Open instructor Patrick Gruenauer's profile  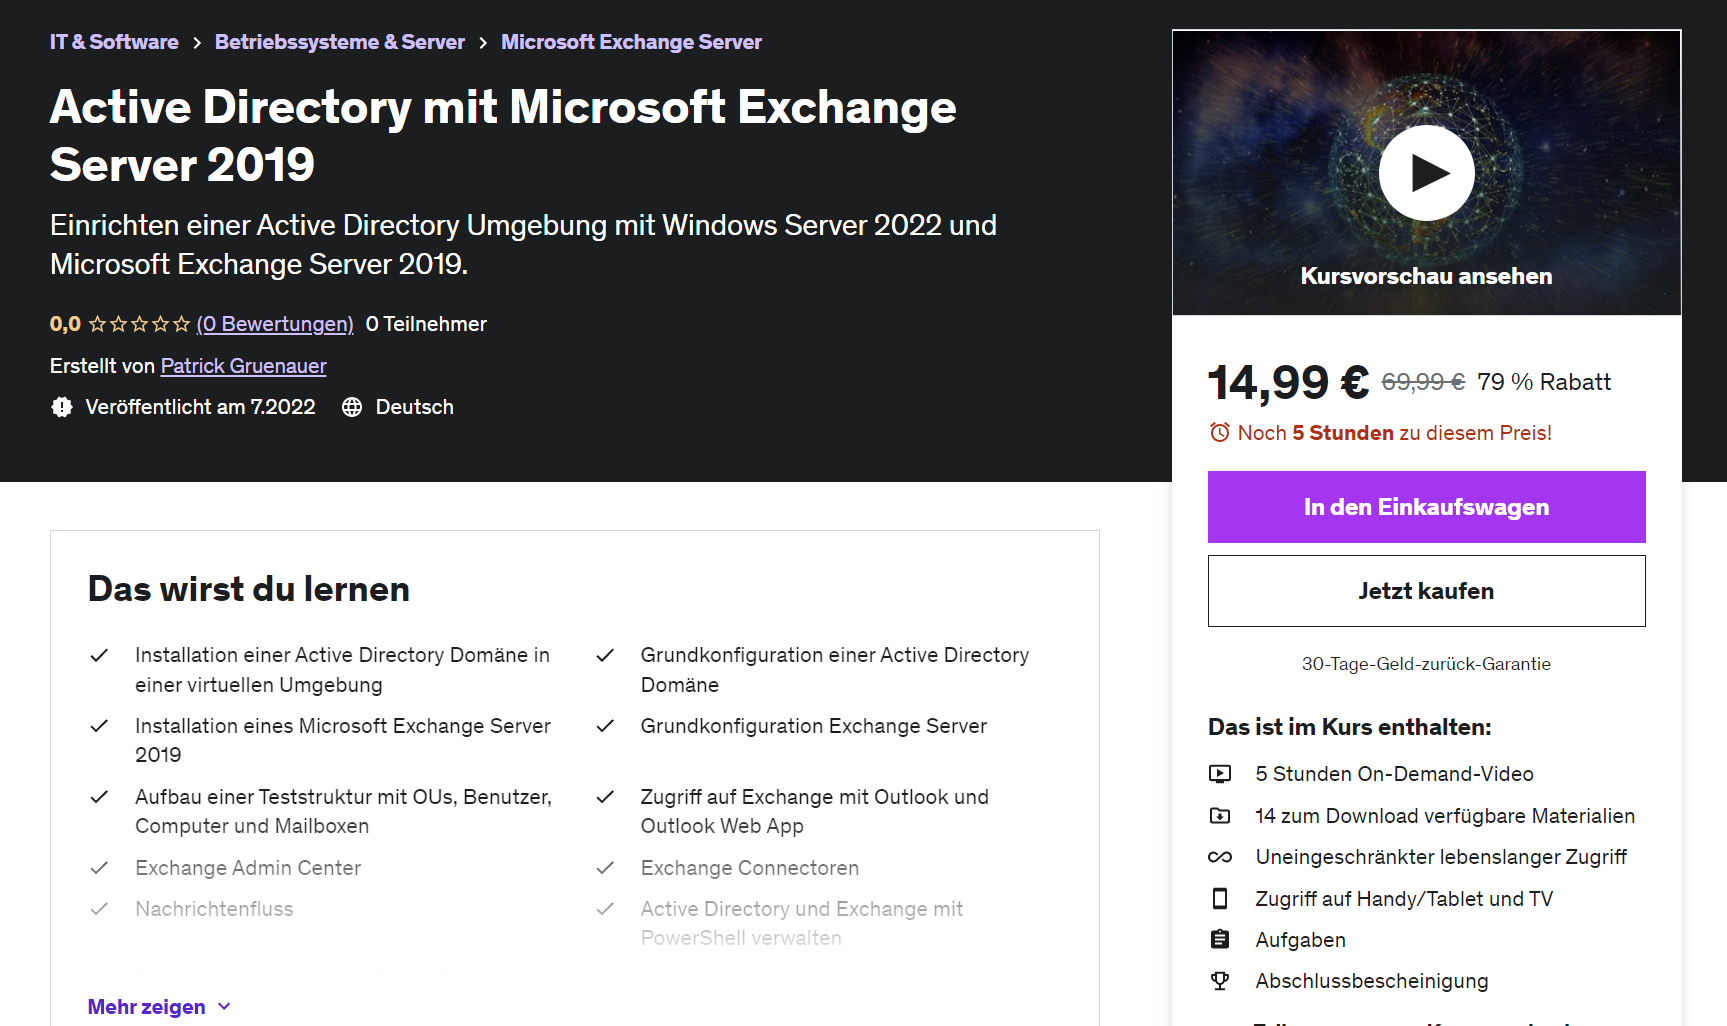click(243, 366)
